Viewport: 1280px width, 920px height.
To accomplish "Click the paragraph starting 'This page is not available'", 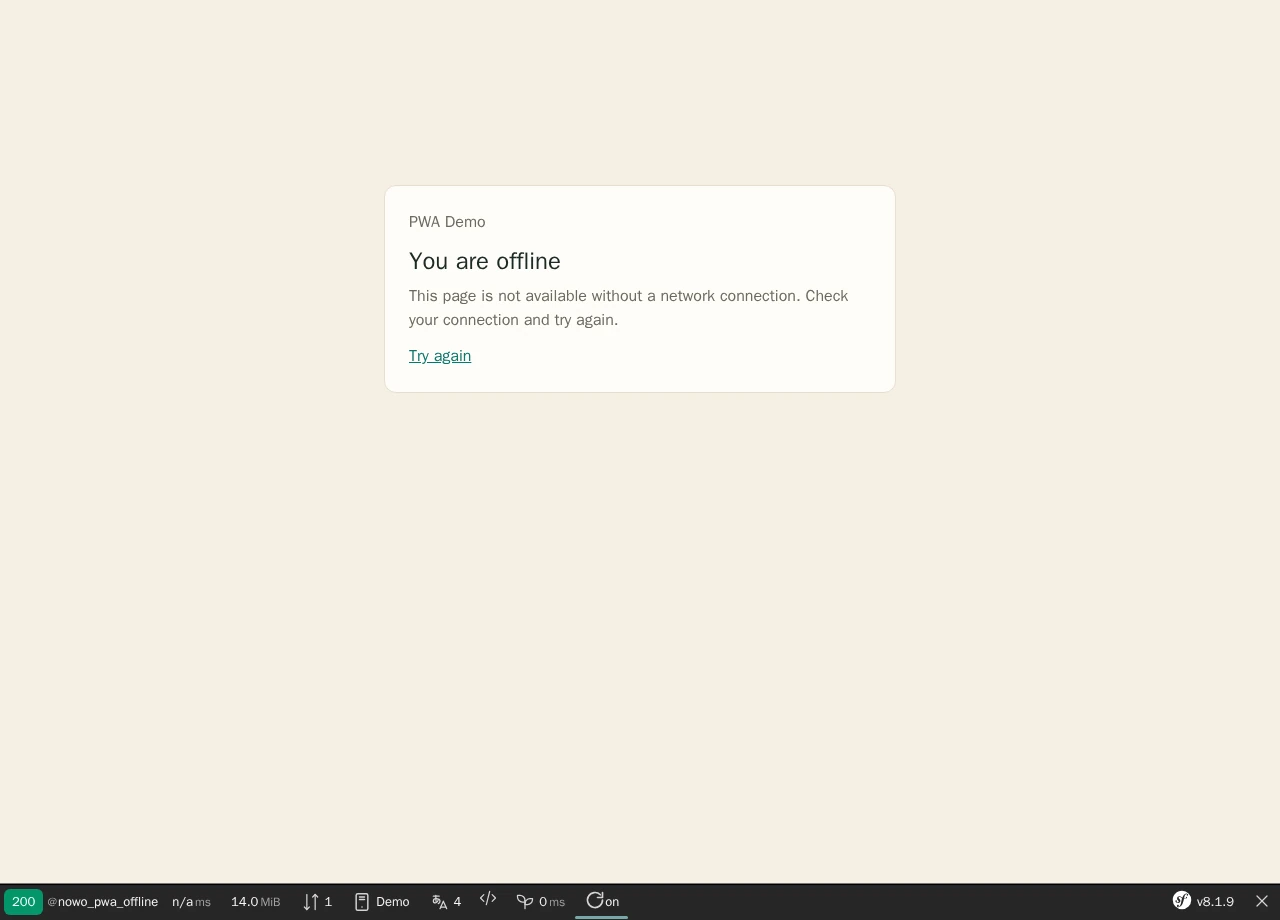I will [x=629, y=308].
